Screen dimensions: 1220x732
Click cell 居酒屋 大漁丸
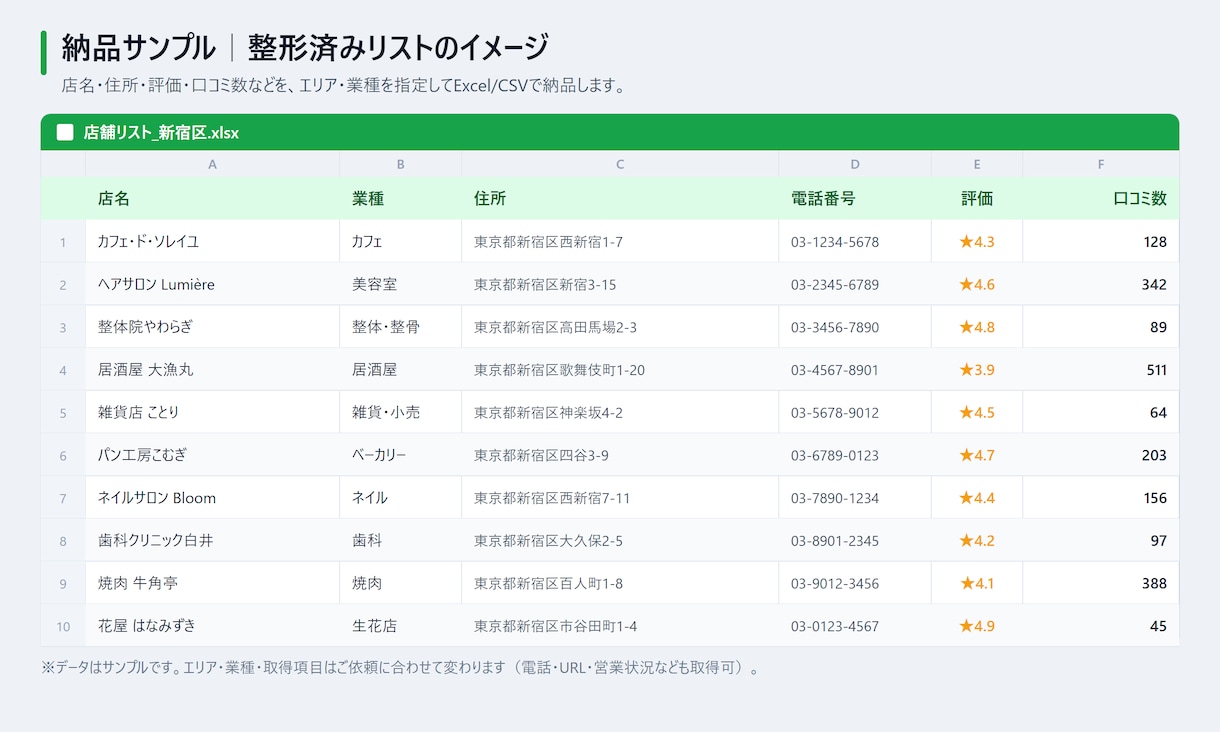pyautogui.click(x=212, y=369)
